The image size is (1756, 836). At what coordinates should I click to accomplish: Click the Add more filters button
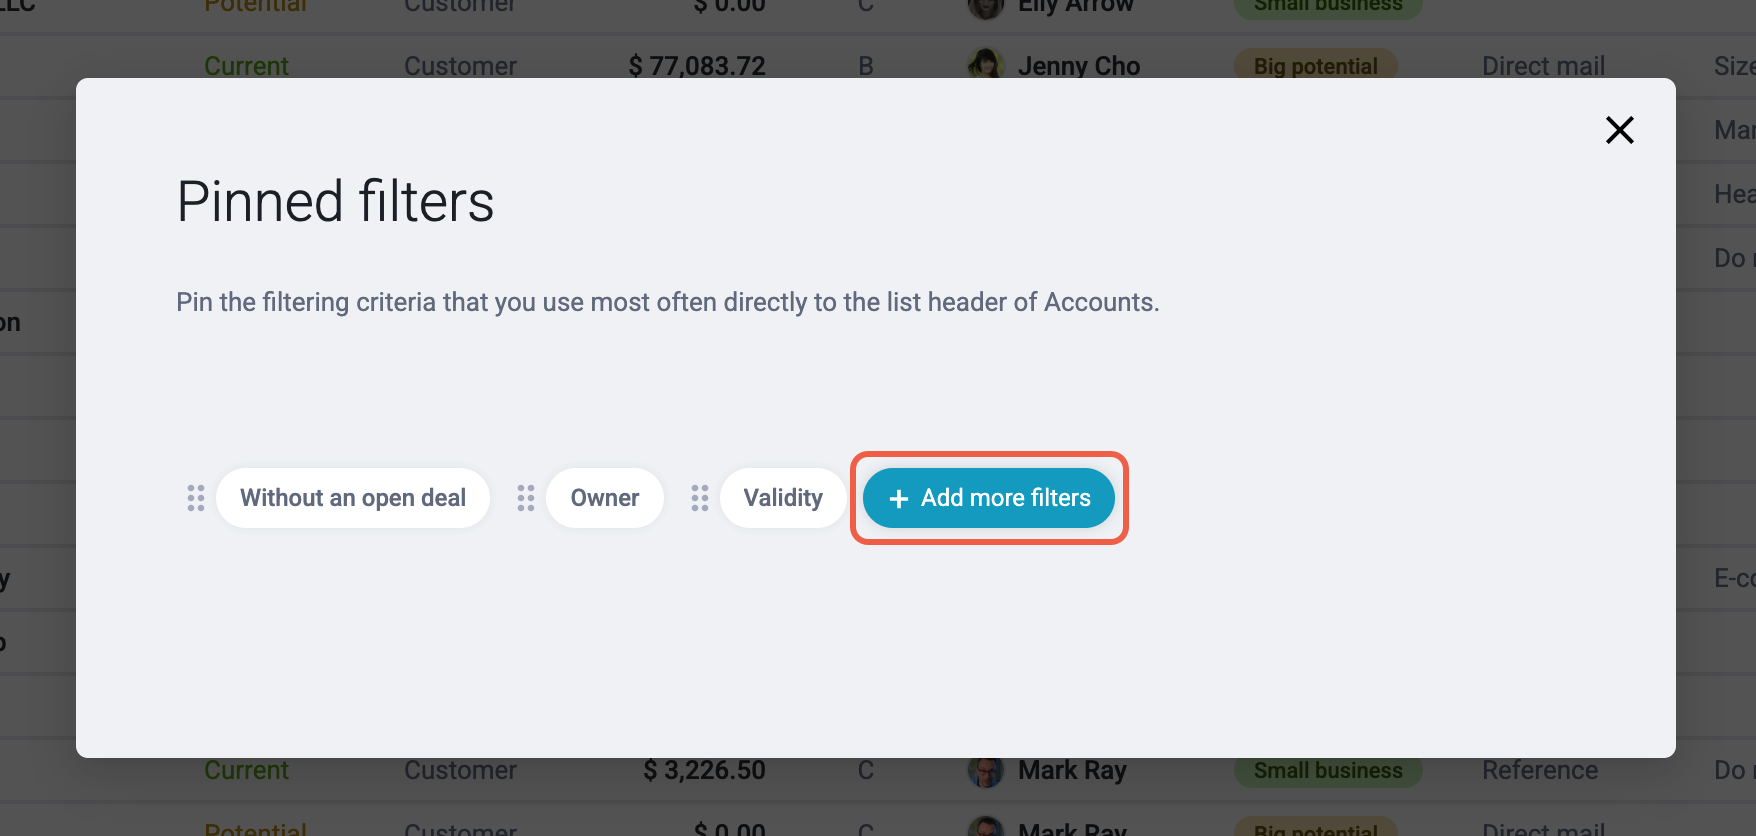[989, 498]
